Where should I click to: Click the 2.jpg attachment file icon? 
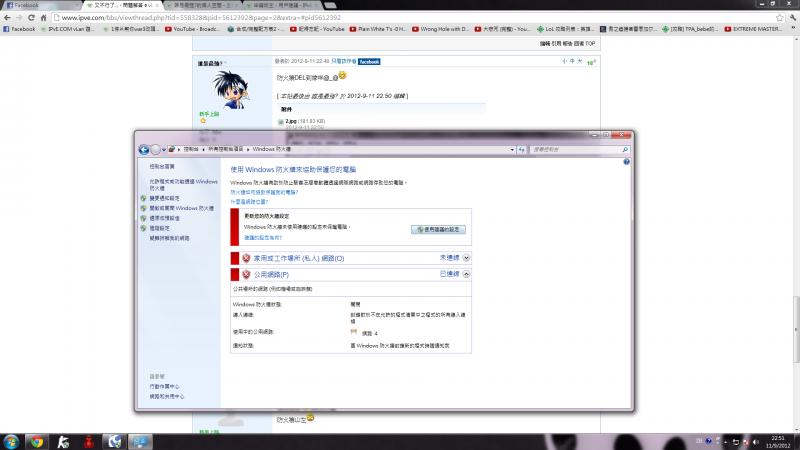280,122
